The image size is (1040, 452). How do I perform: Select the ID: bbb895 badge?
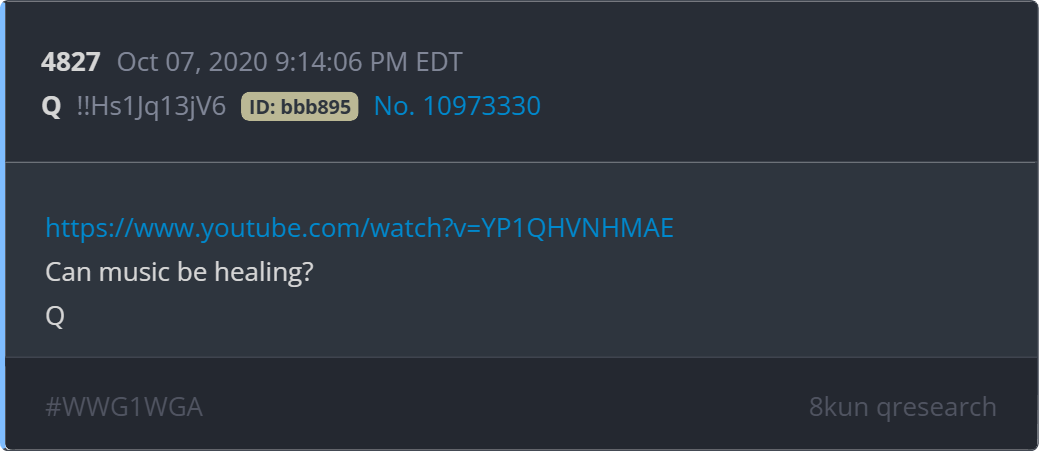pyautogui.click(x=299, y=107)
